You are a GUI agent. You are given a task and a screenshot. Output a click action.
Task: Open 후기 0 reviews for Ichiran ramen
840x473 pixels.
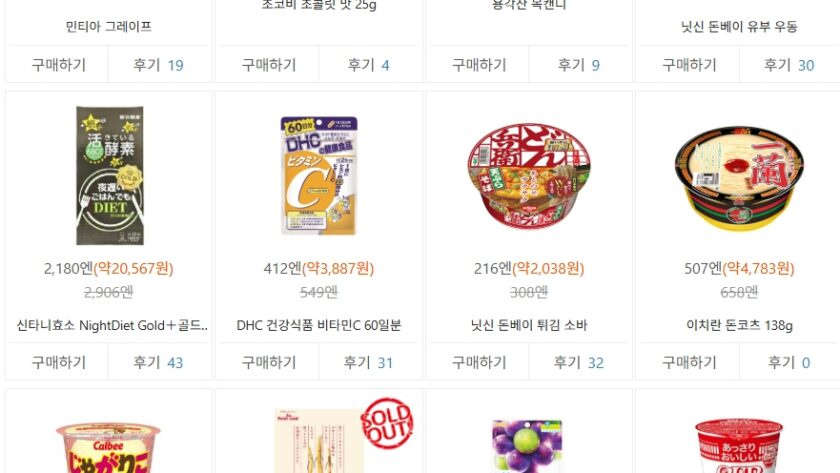point(789,363)
